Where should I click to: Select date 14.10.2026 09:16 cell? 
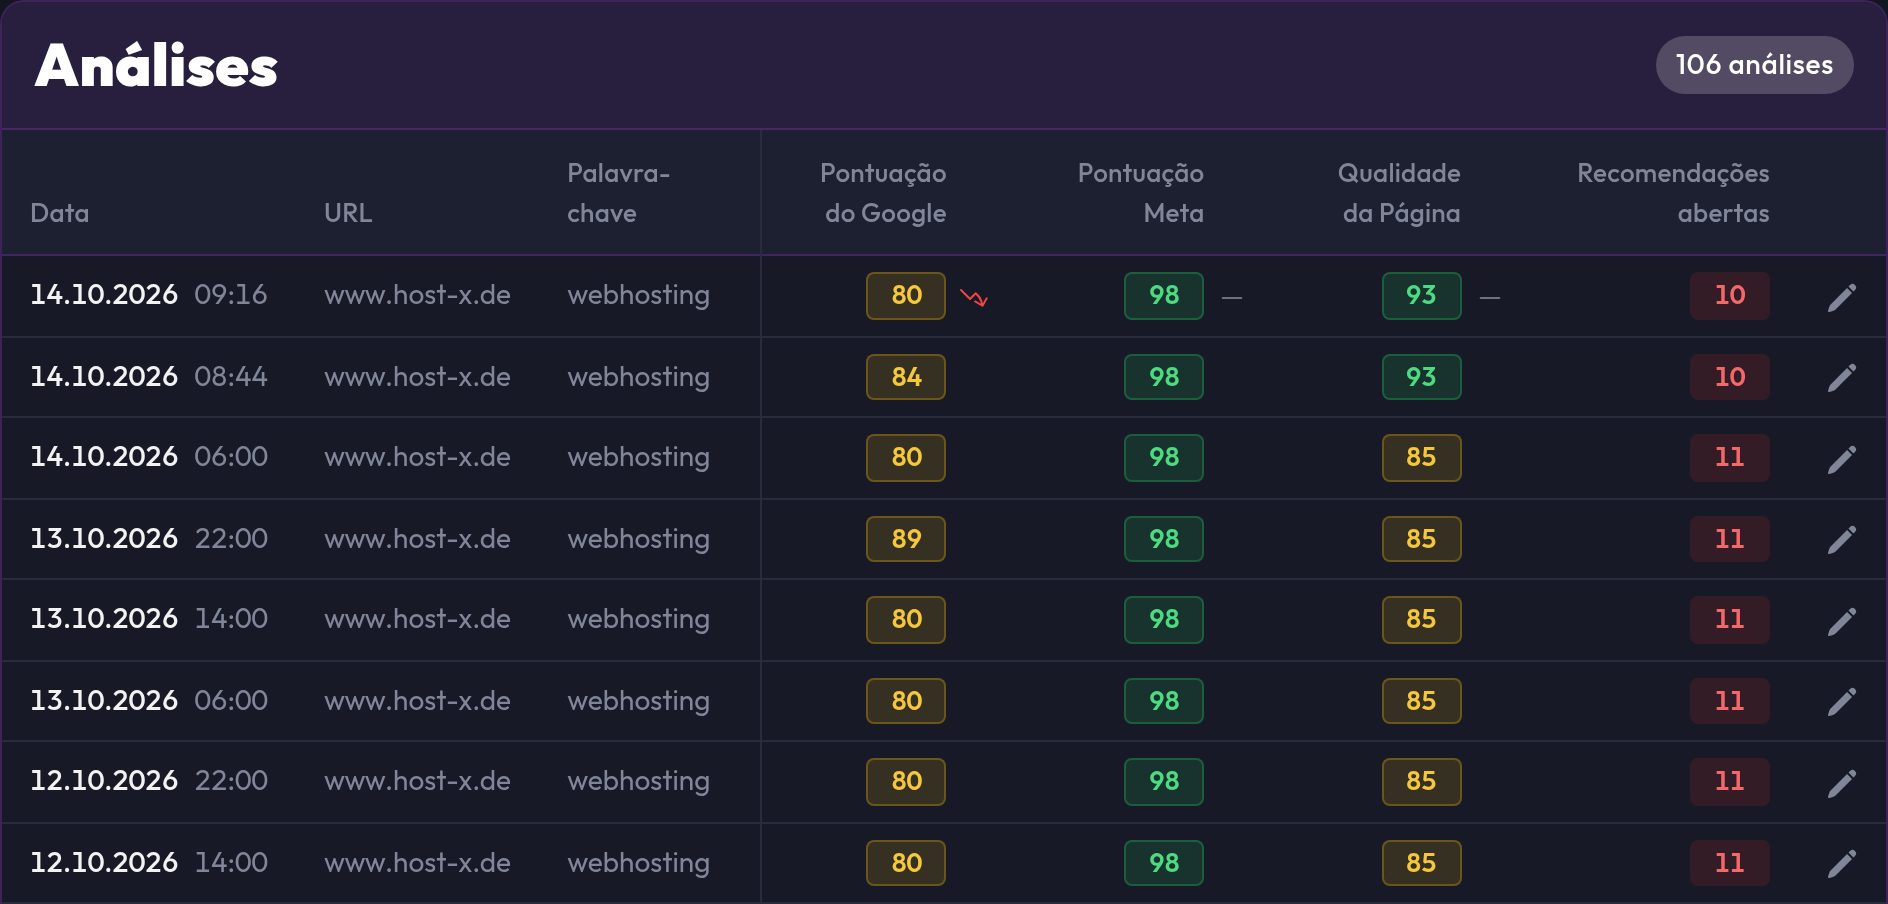(149, 295)
